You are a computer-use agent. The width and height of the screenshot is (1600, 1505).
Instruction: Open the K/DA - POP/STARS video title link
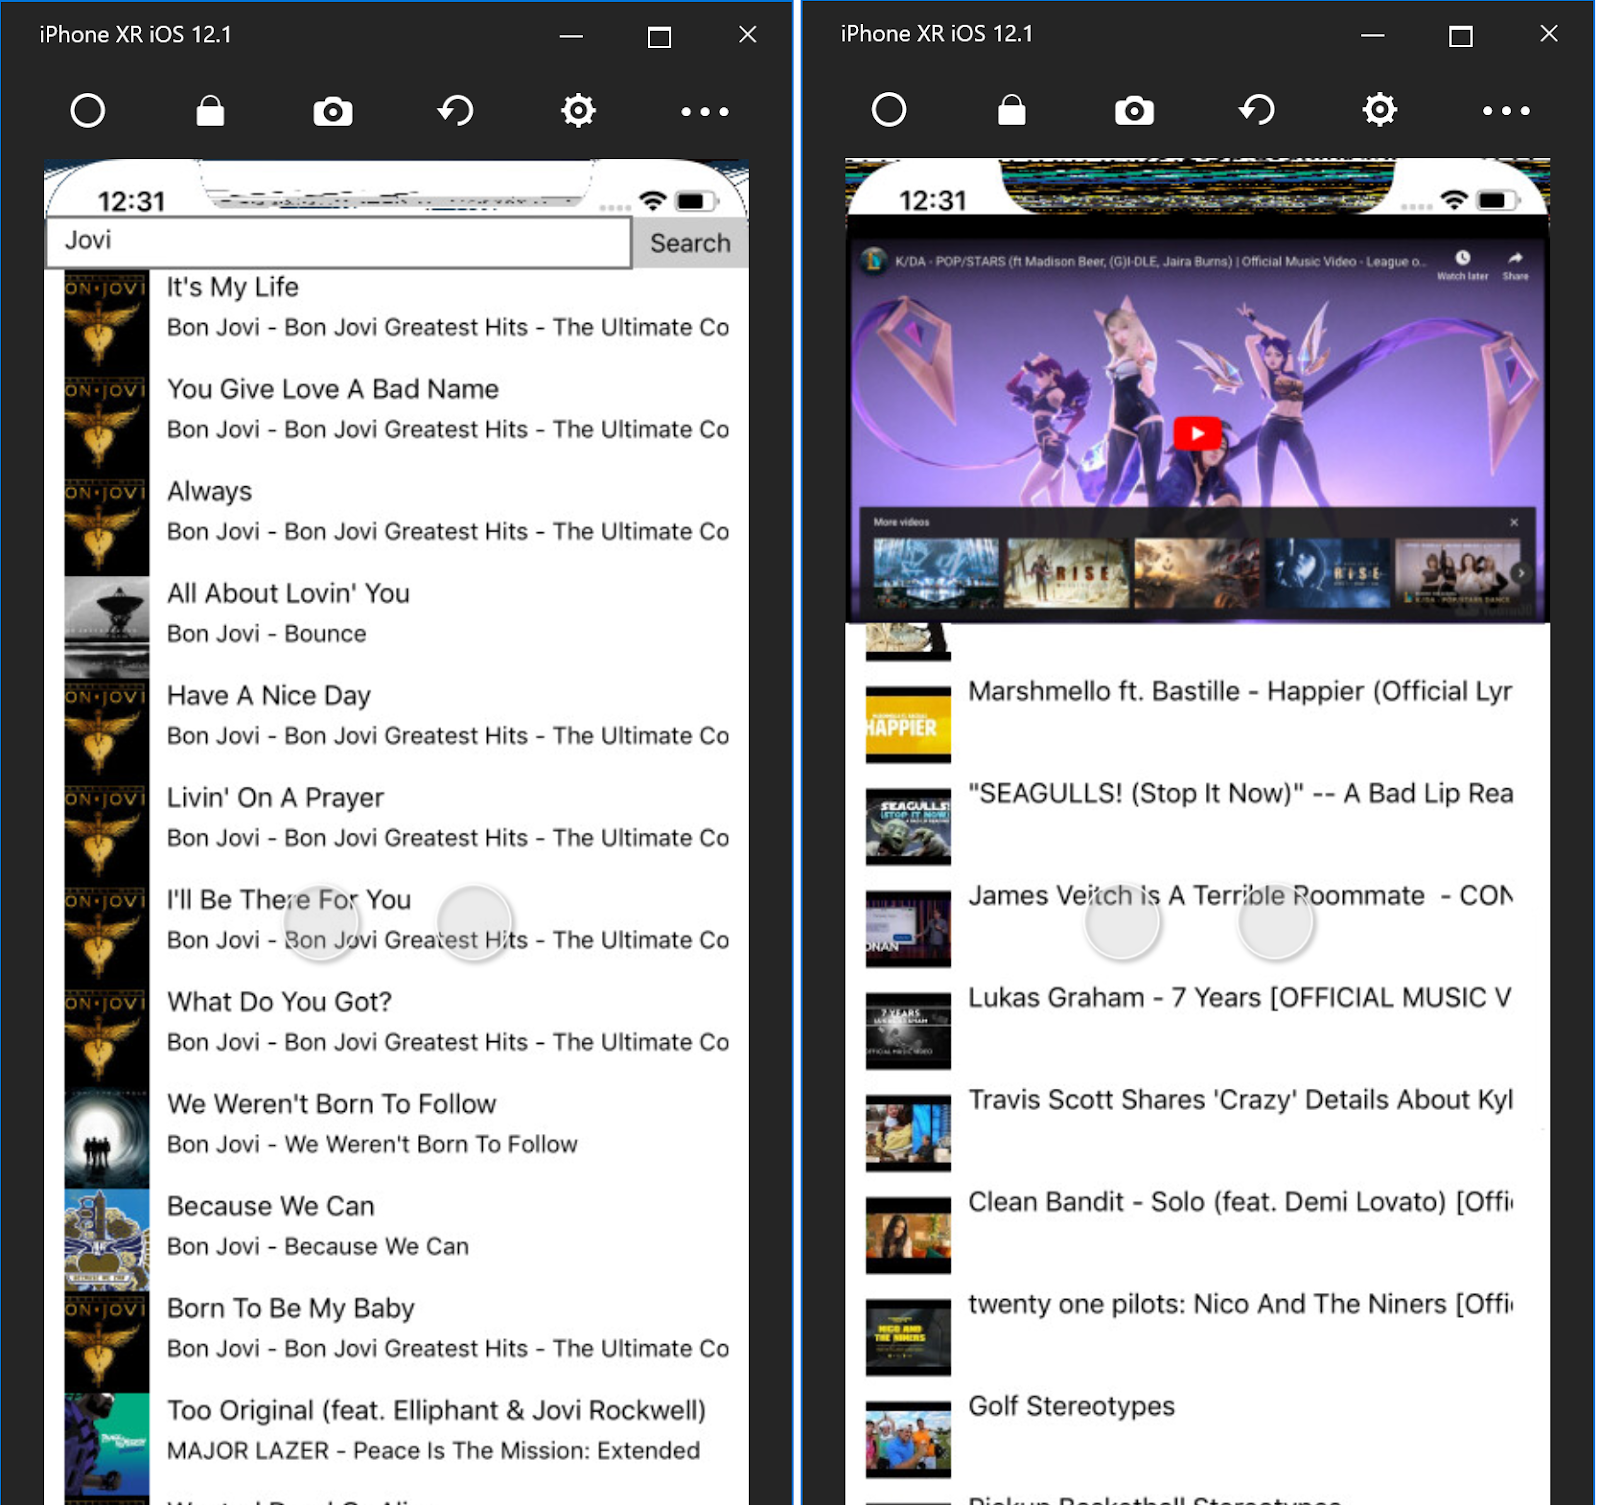(x=1160, y=262)
